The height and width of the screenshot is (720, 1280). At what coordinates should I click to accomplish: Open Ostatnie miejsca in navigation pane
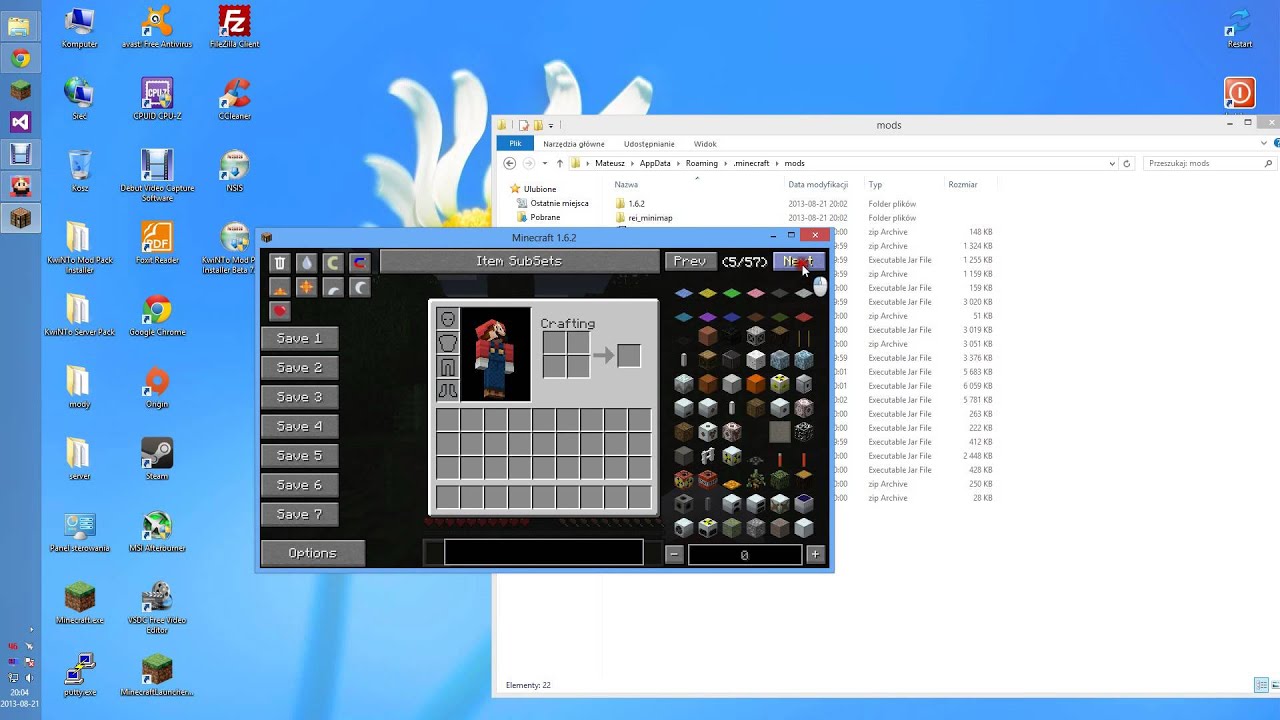coord(552,203)
